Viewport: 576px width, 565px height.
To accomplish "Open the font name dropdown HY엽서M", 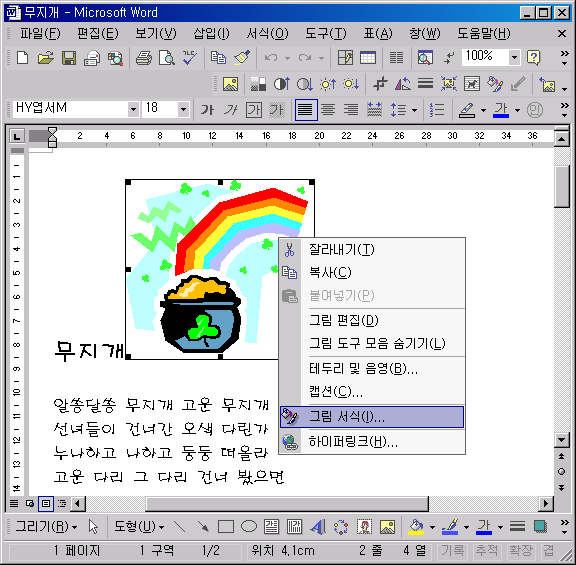I will pos(133,109).
